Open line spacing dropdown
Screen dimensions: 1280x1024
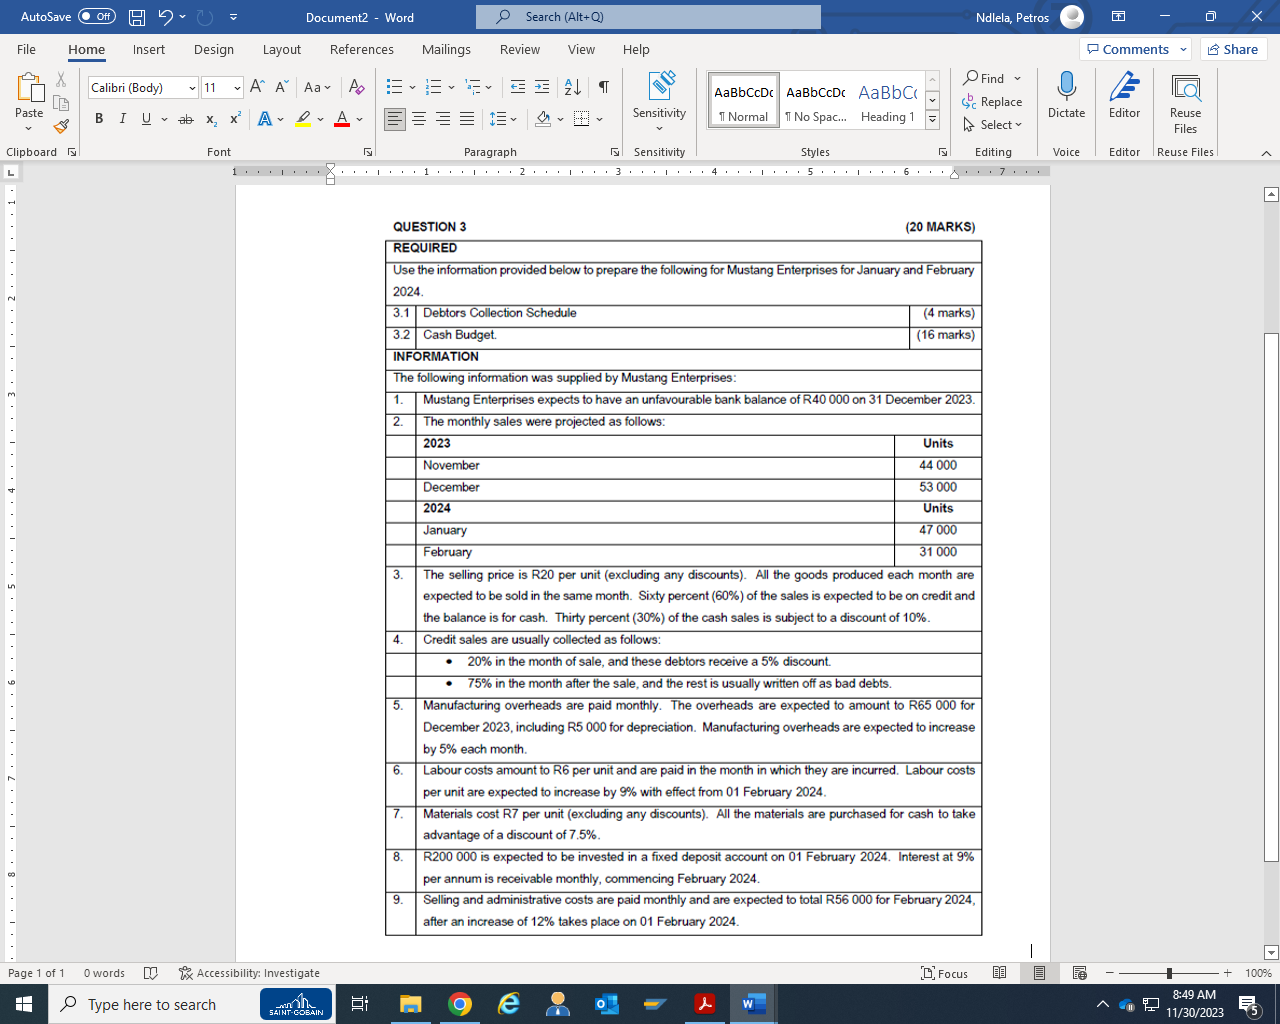click(503, 119)
